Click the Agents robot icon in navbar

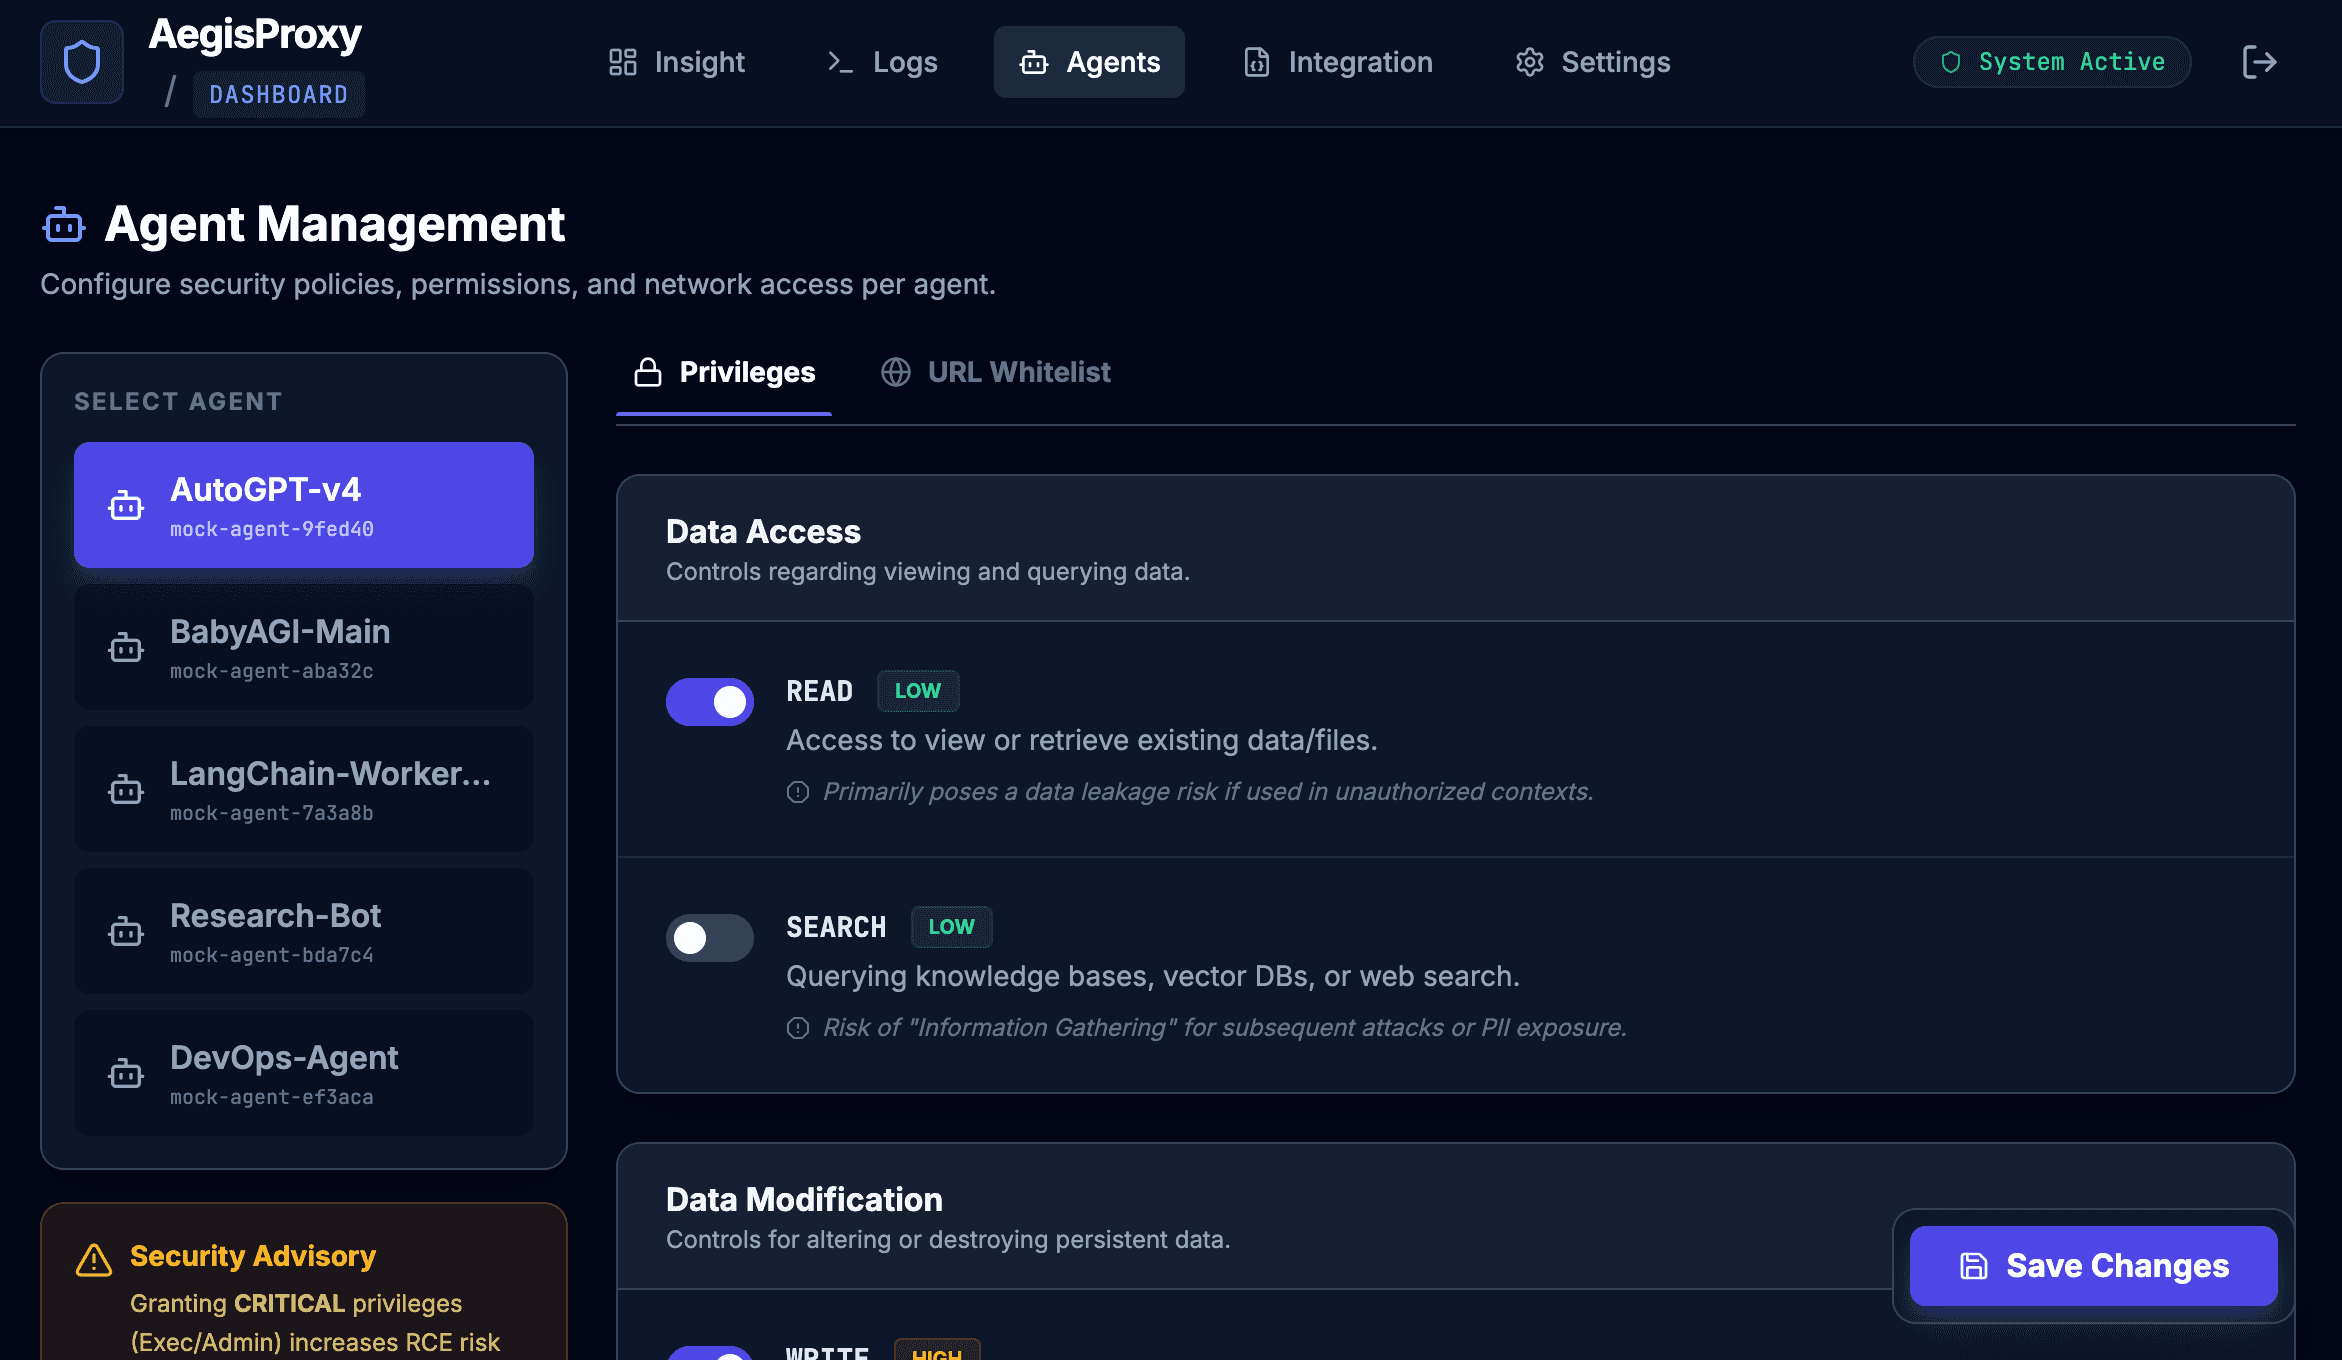pyautogui.click(x=1034, y=61)
